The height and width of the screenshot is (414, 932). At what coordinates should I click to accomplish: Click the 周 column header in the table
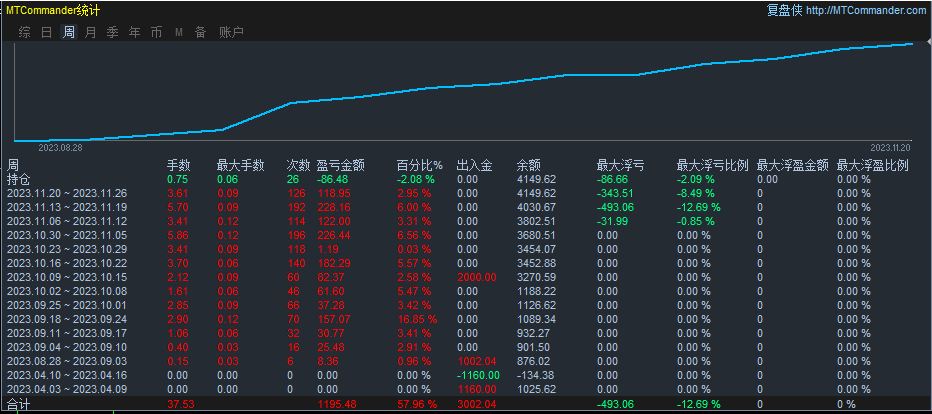click(13, 165)
